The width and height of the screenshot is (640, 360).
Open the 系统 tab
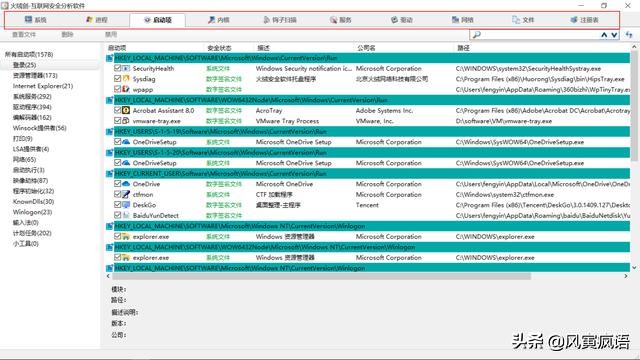[36, 20]
